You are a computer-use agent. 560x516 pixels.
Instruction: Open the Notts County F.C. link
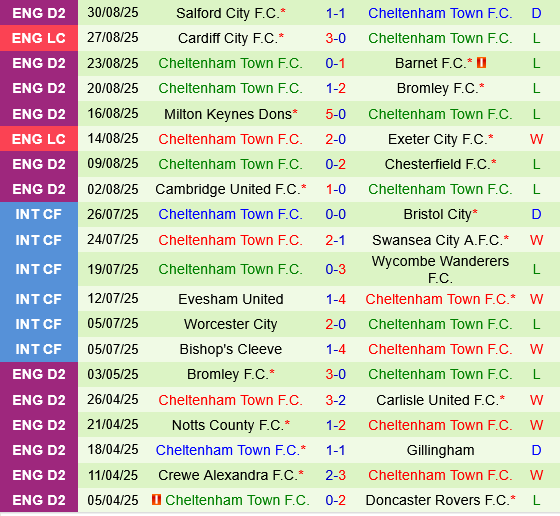coord(230,425)
